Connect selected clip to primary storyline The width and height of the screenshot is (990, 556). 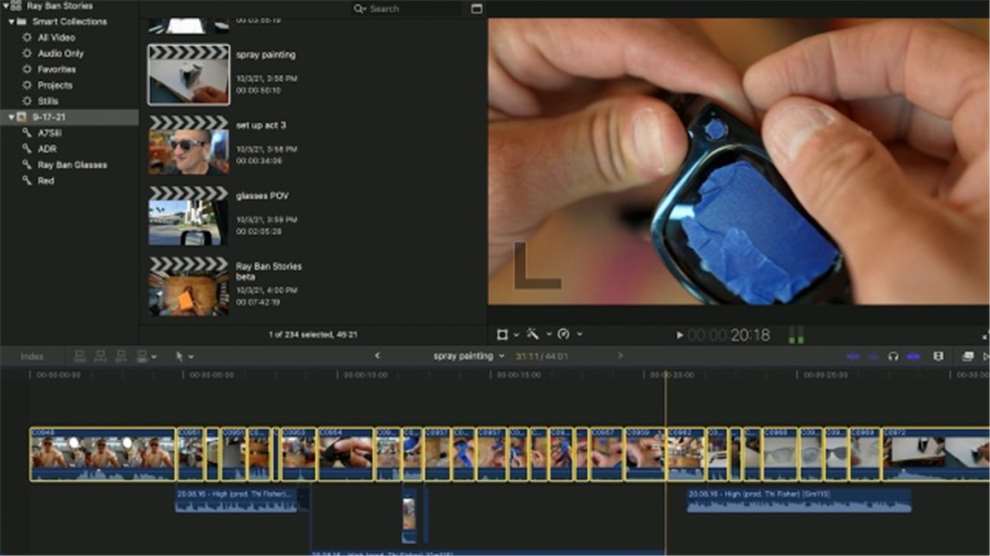(80, 357)
